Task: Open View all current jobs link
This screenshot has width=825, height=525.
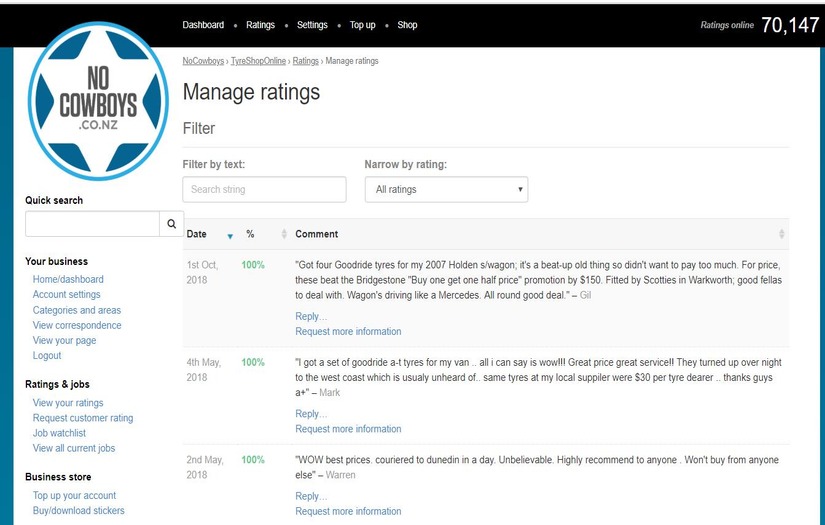Action: (74, 448)
